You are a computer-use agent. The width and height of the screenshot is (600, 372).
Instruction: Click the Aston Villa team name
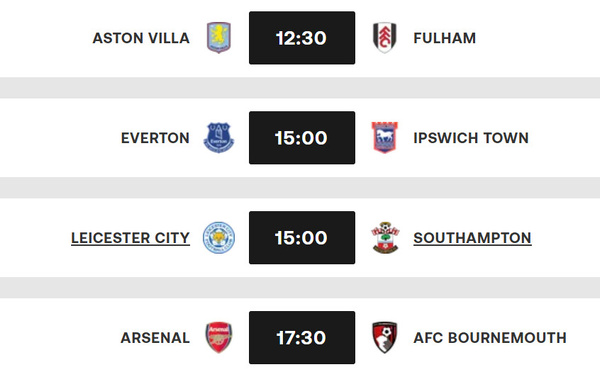coord(141,38)
